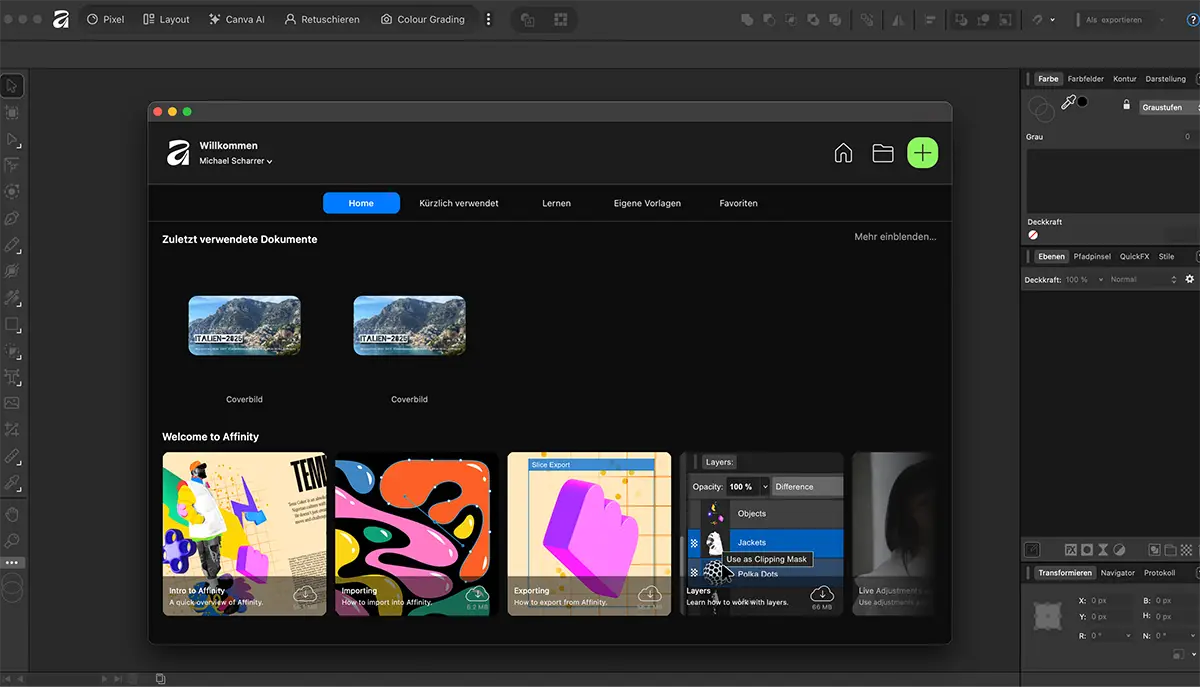Open the Farbfelder panel tab
Image resolution: width=1200 pixels, height=687 pixels.
click(1085, 79)
